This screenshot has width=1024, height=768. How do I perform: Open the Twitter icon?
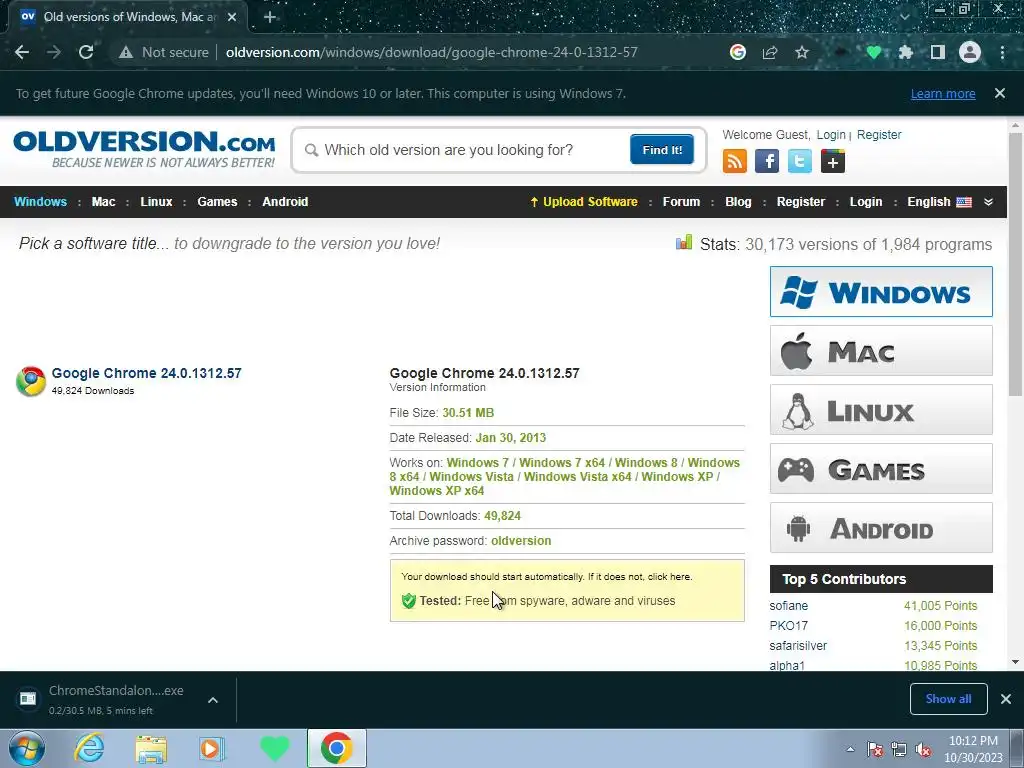(x=799, y=161)
